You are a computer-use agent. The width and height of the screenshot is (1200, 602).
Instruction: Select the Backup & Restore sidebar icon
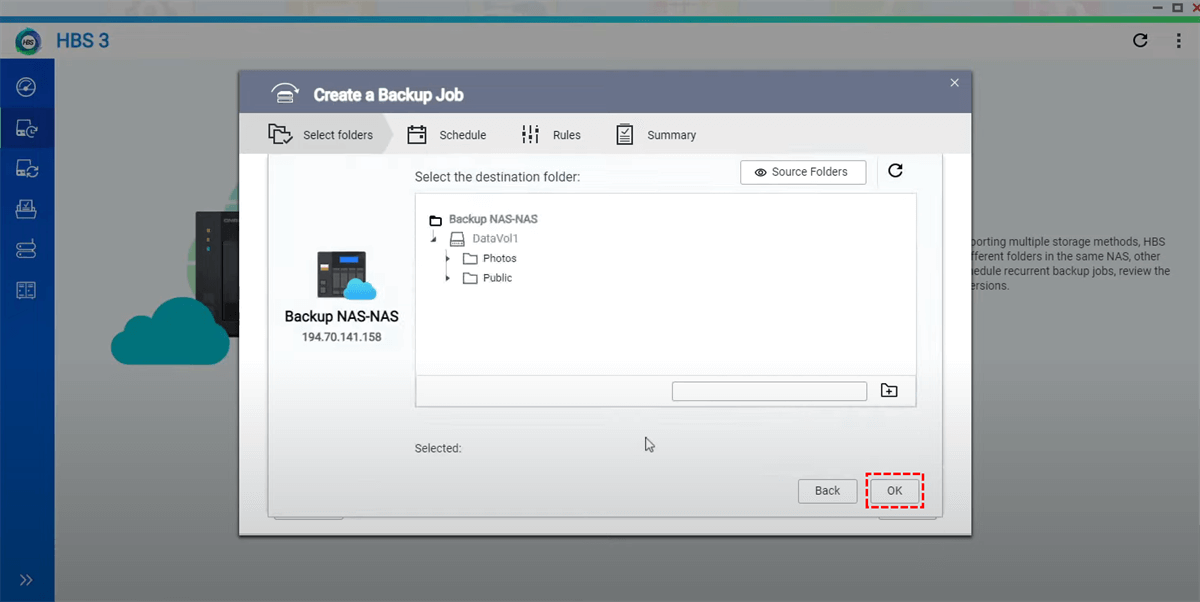click(27, 129)
